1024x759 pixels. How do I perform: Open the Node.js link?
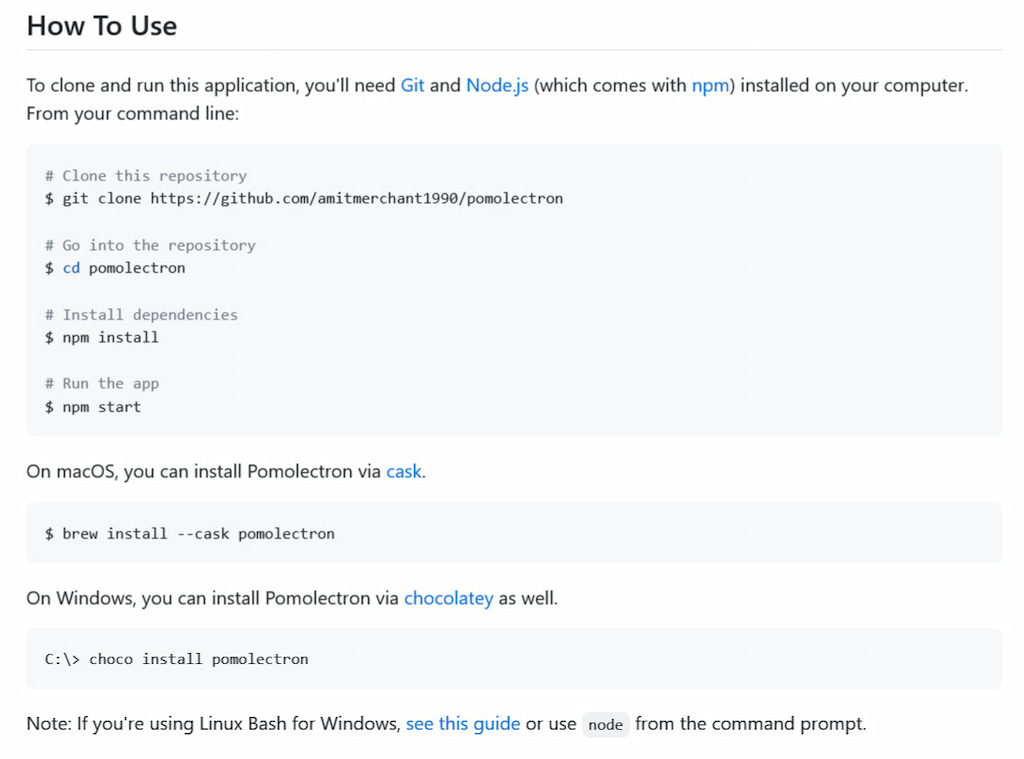click(x=497, y=86)
